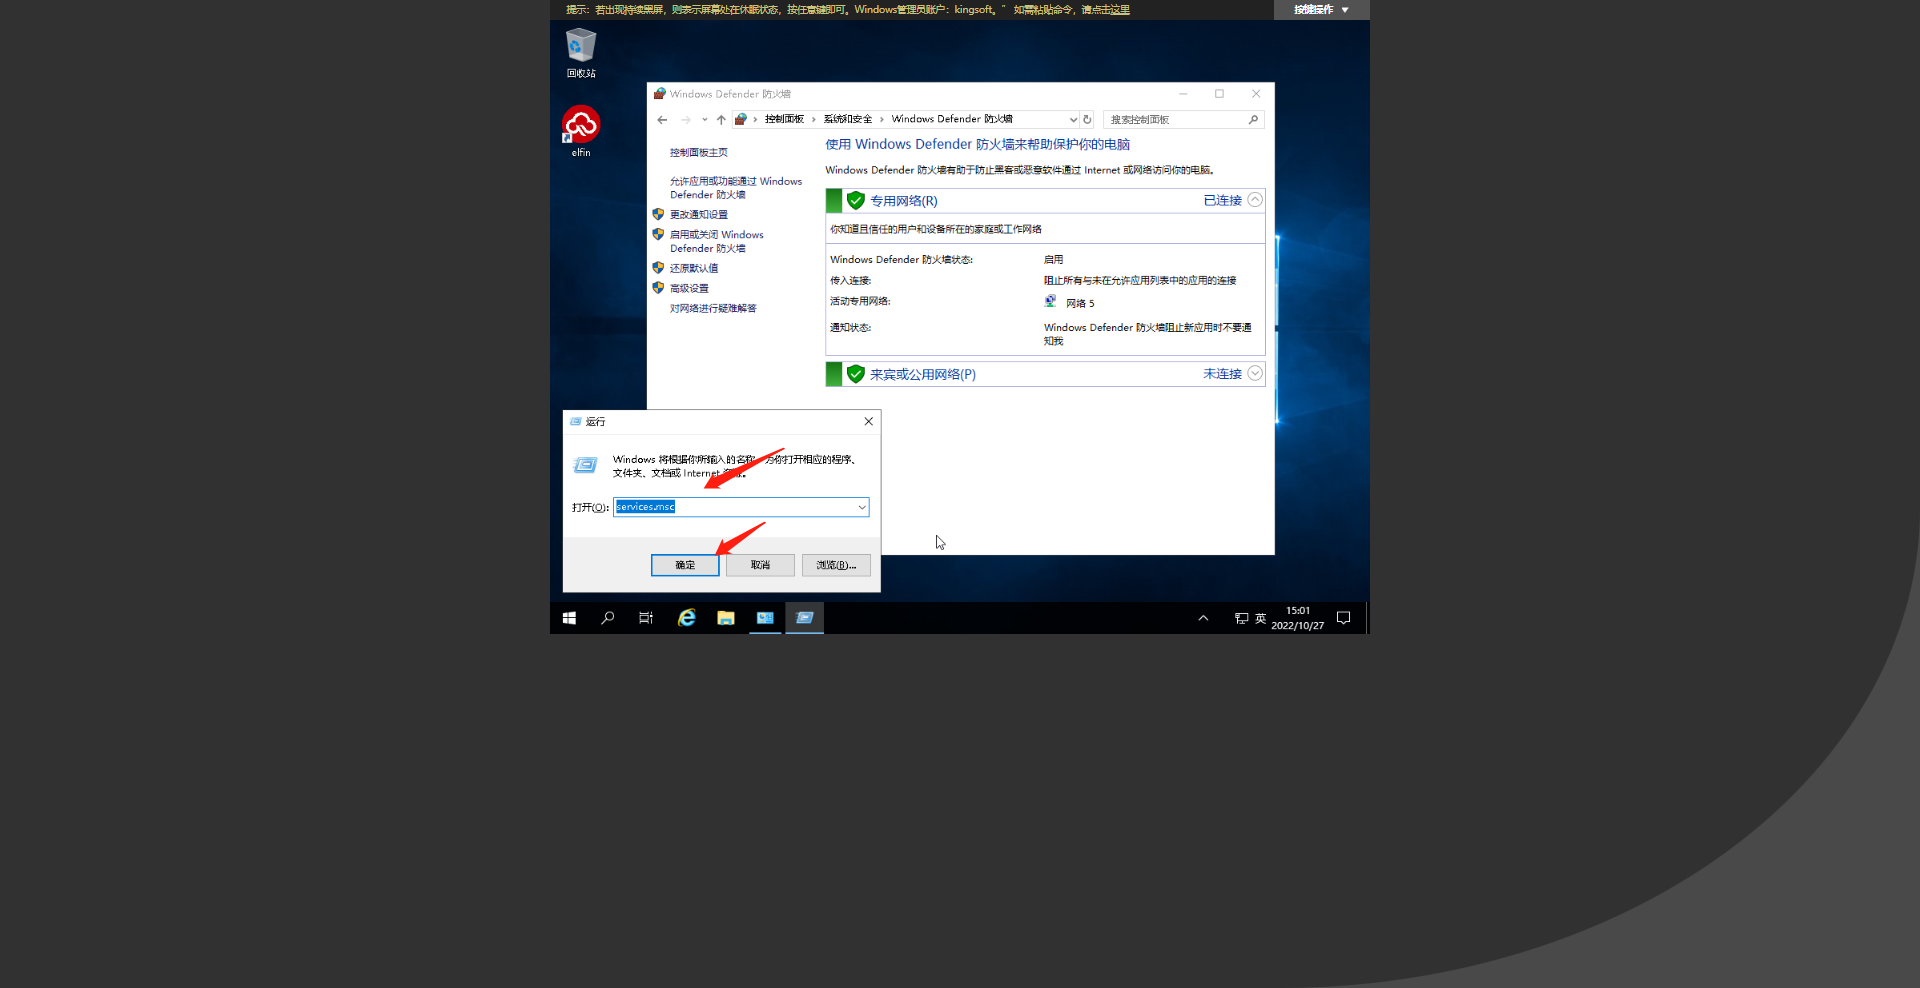Close the 运行 dialog
This screenshot has height=988, width=1920.
(868, 422)
